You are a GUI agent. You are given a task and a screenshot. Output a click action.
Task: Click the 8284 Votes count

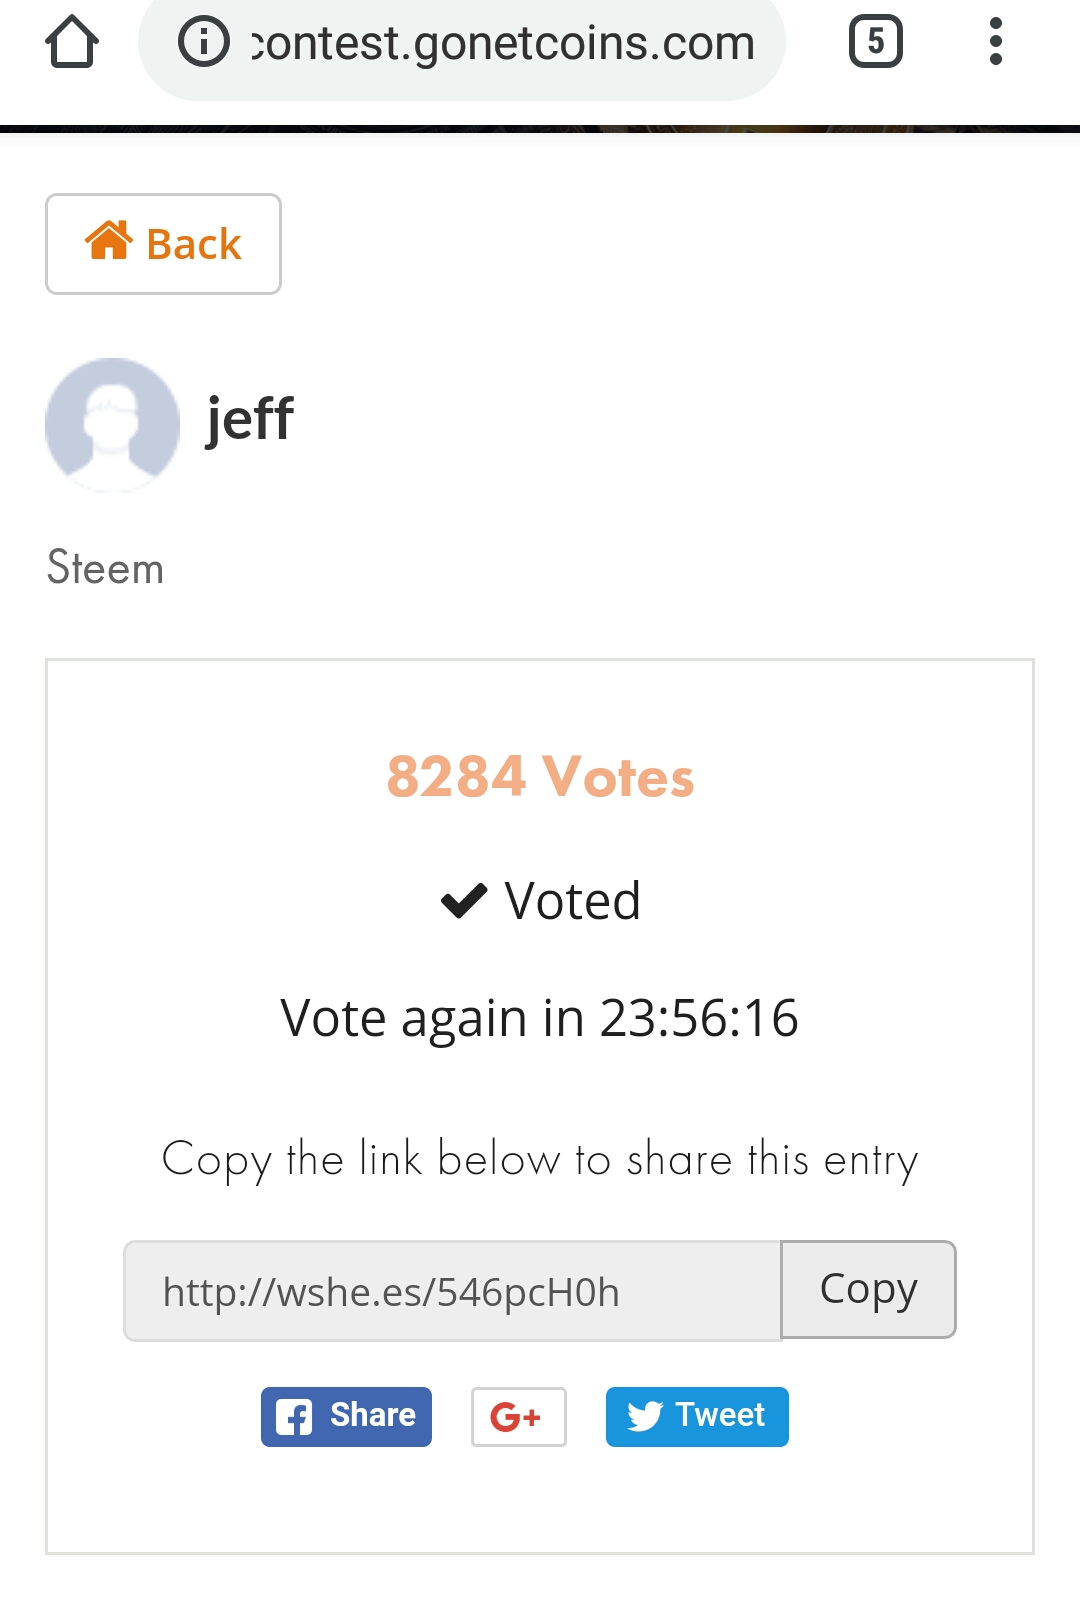[540, 777]
